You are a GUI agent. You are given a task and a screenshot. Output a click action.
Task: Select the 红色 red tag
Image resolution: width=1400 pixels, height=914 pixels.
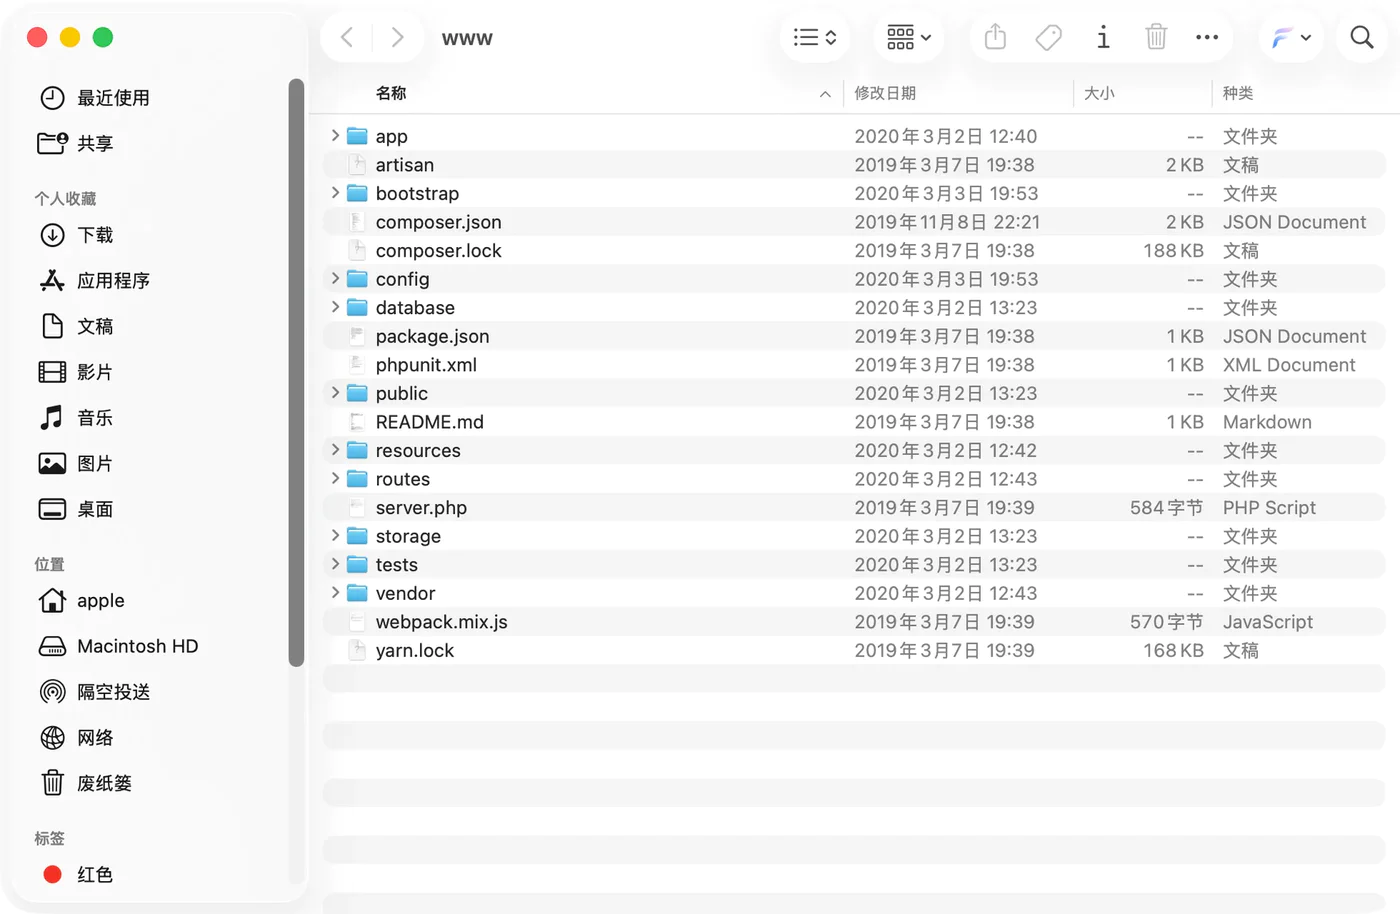(78, 875)
